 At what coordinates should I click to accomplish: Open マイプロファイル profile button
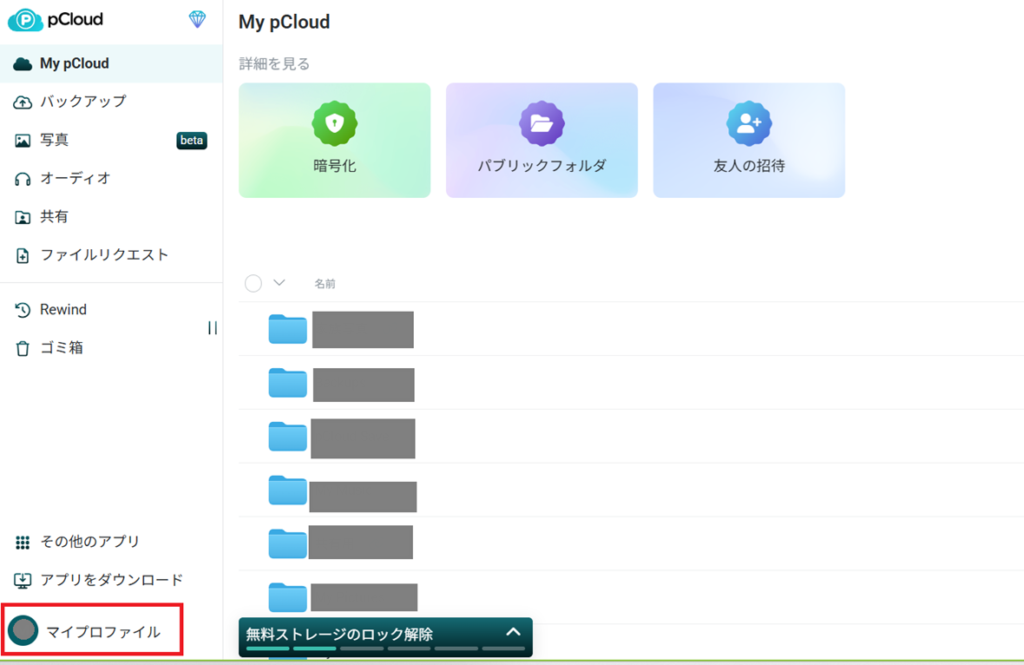click(x=92, y=632)
